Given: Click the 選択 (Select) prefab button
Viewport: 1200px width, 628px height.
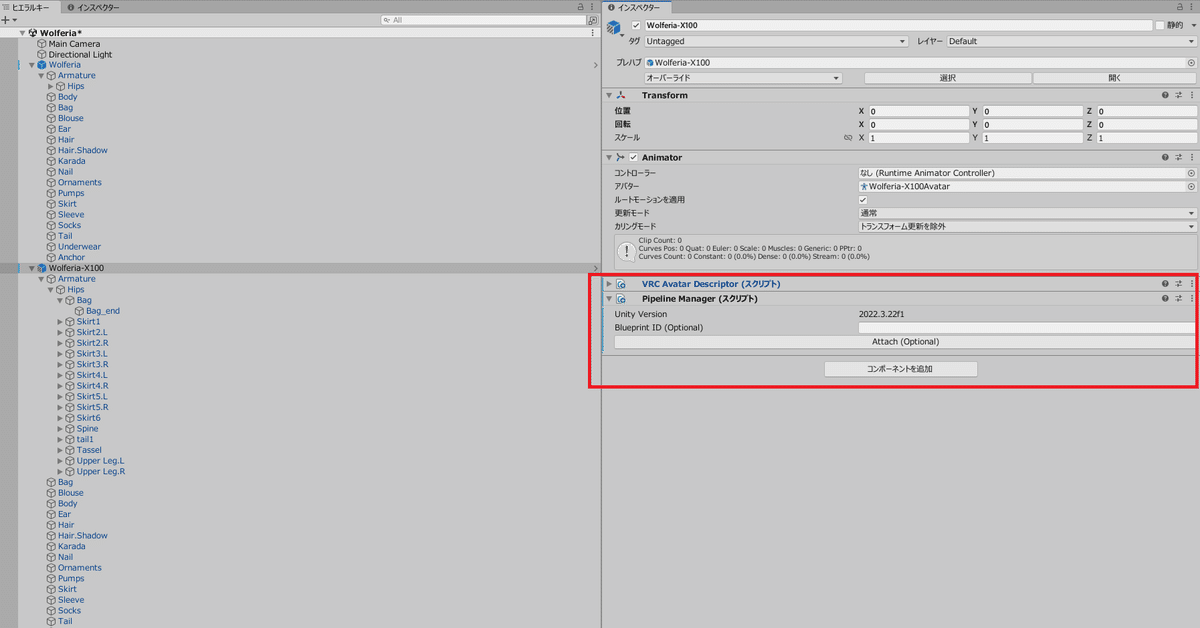Looking at the screenshot, I should (947, 78).
